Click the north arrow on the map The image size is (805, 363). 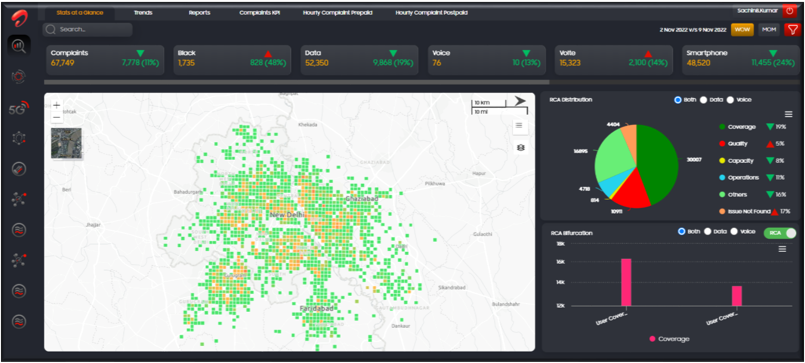click(520, 101)
